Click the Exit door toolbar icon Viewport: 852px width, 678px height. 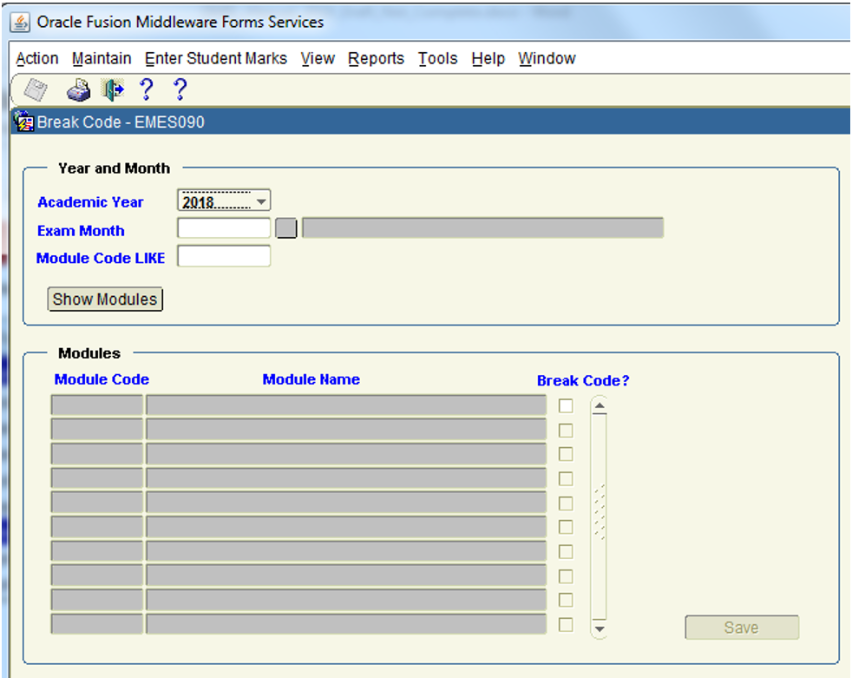point(113,91)
